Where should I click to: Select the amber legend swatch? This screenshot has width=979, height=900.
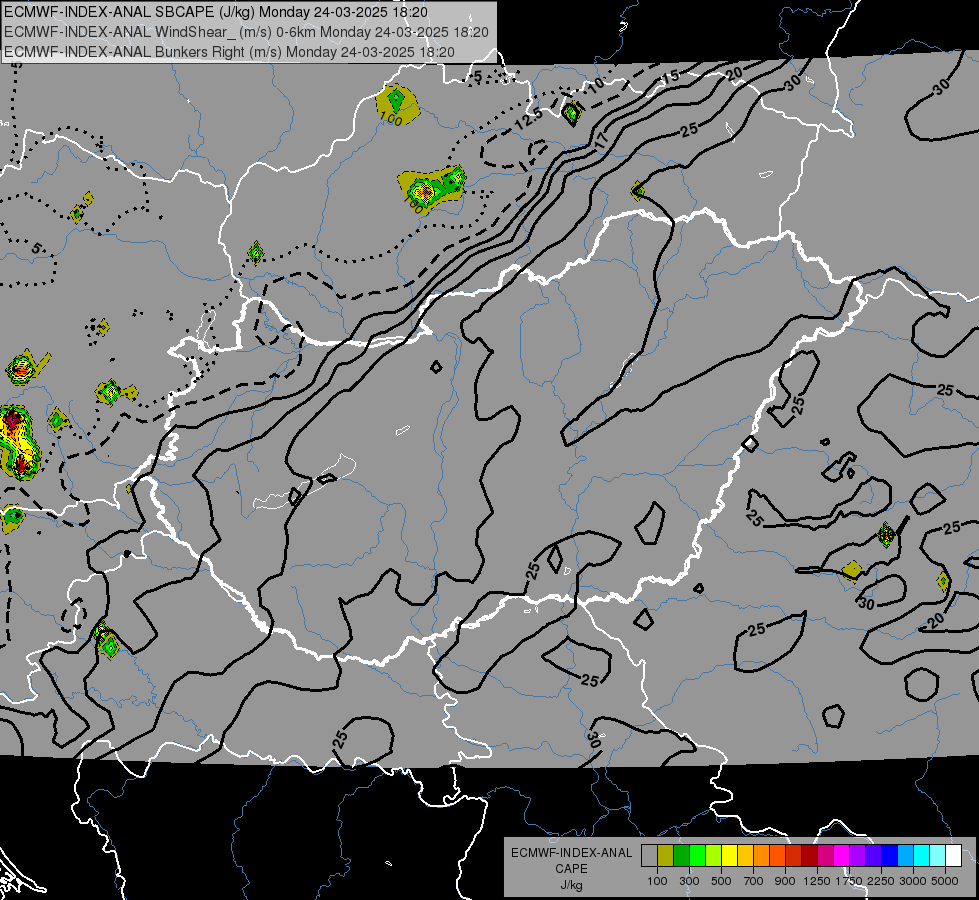coord(745,856)
